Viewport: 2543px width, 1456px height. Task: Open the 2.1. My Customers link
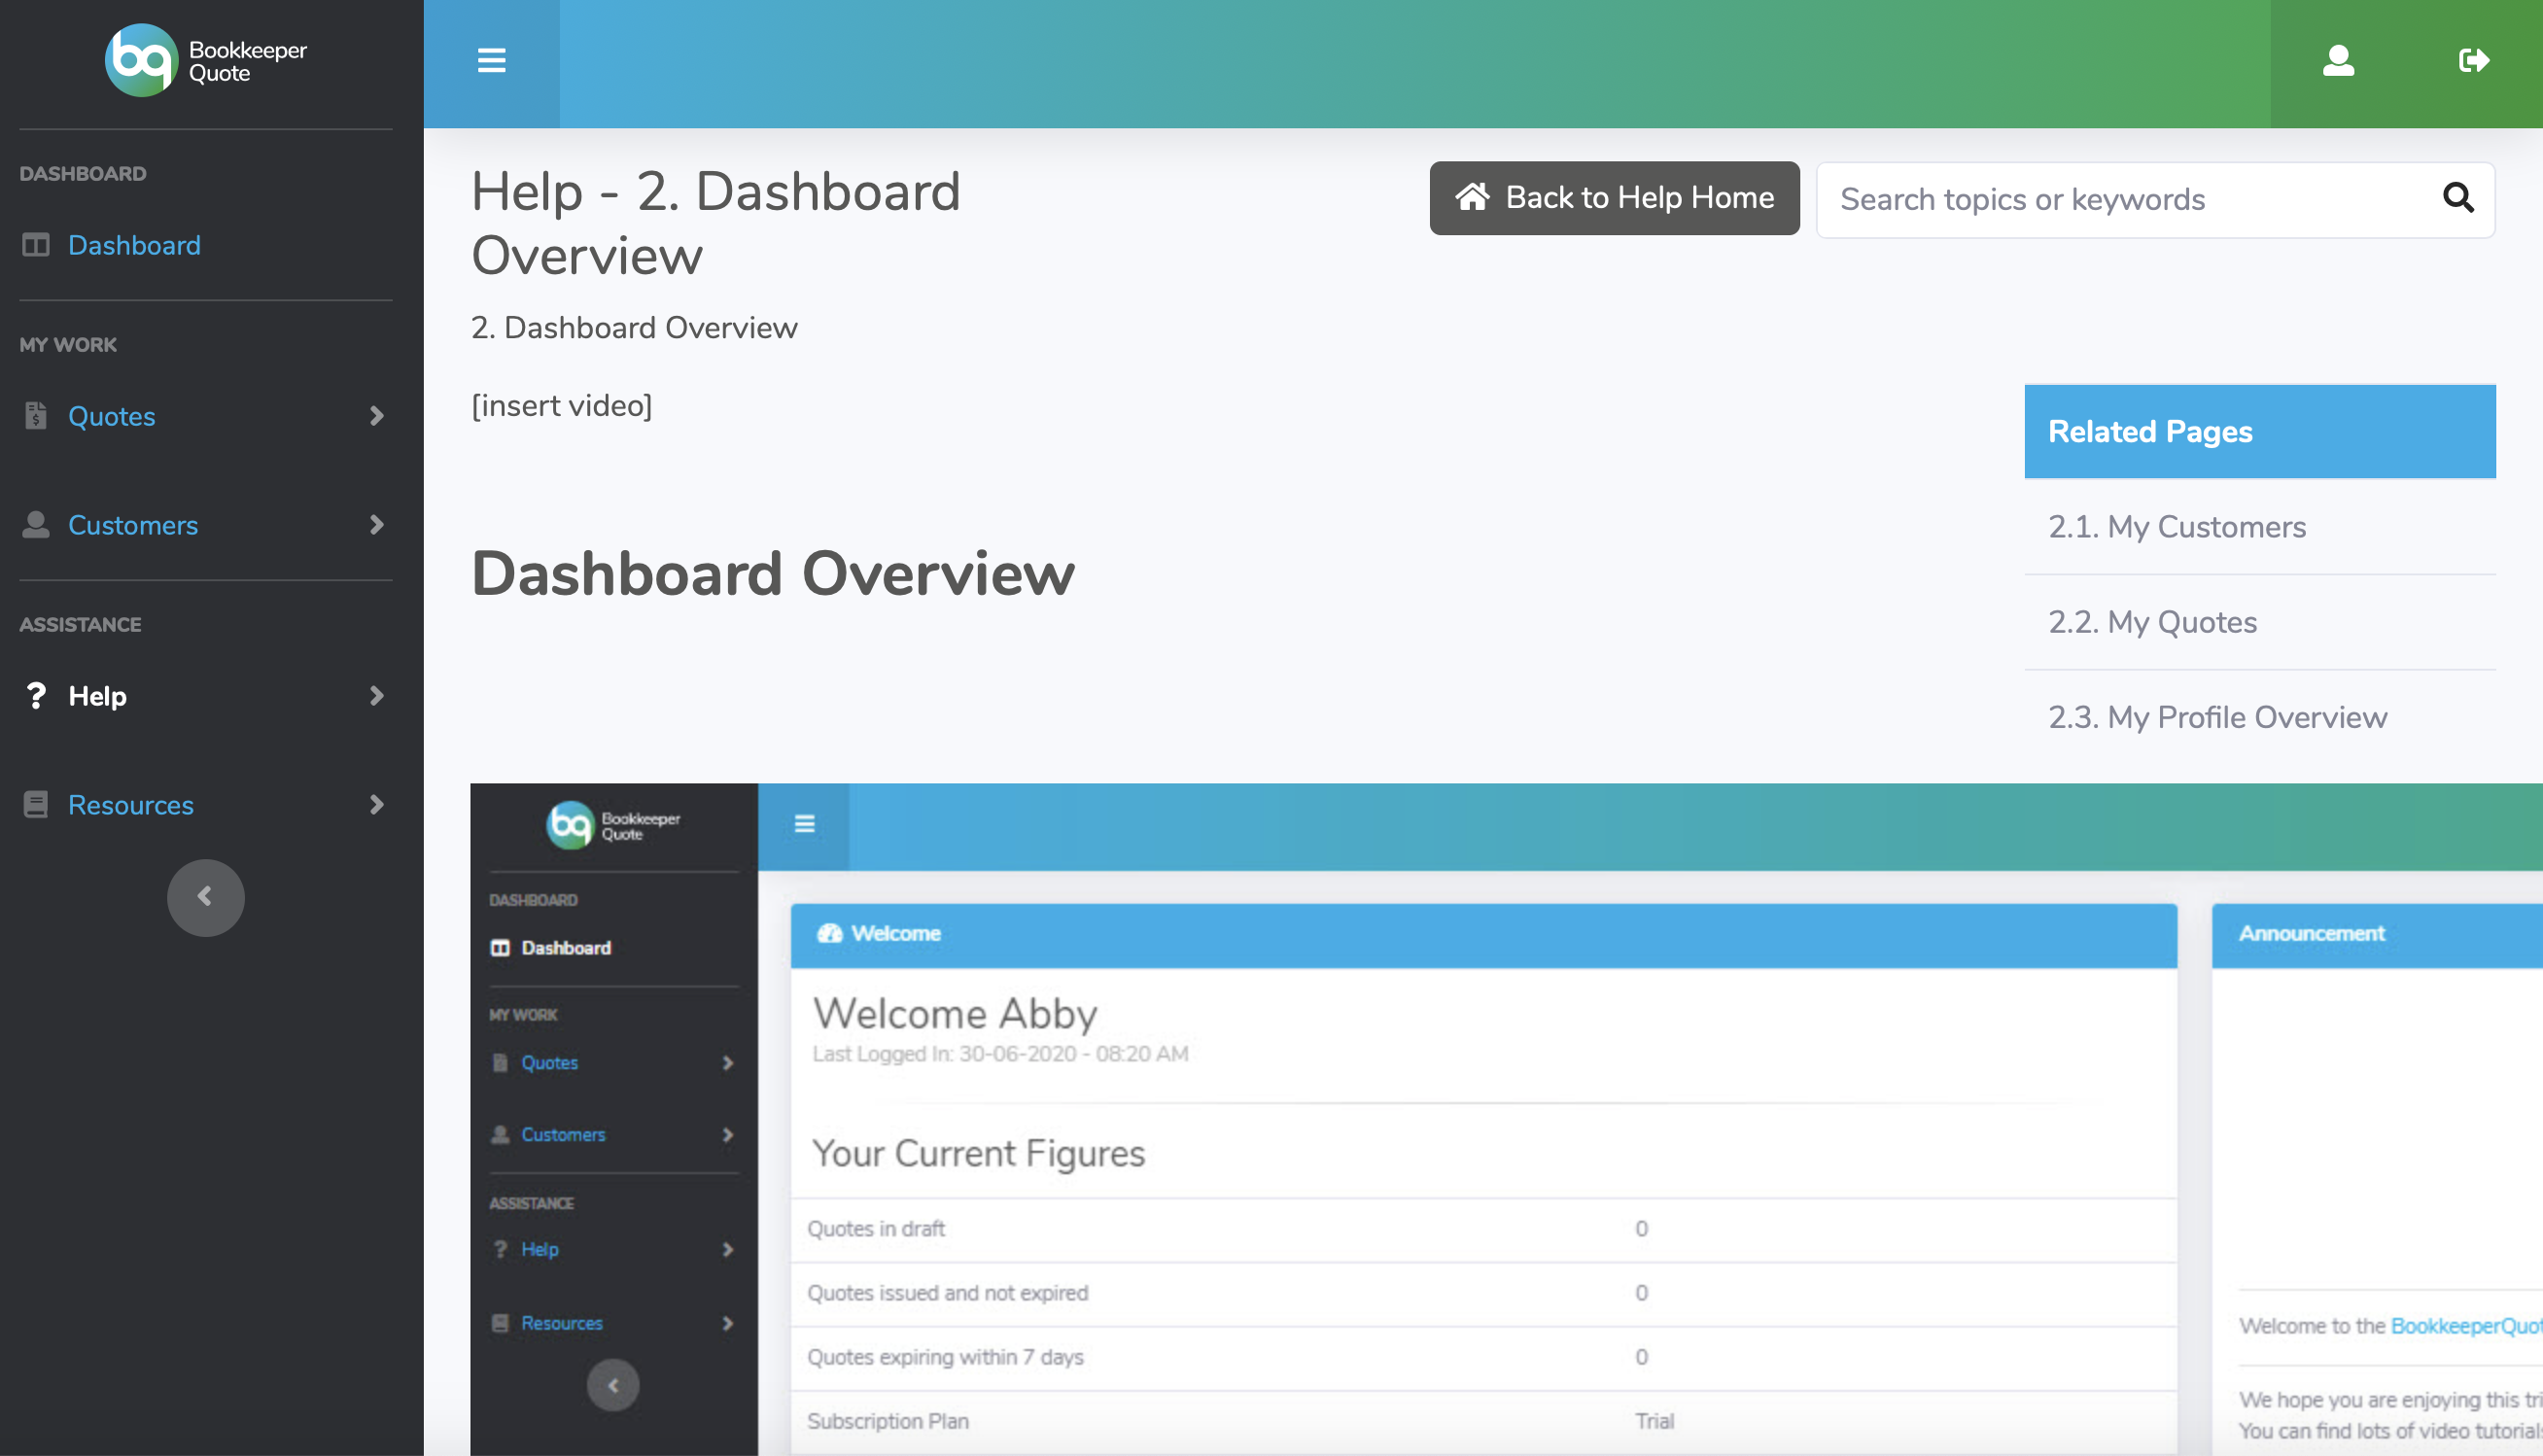click(x=2176, y=527)
